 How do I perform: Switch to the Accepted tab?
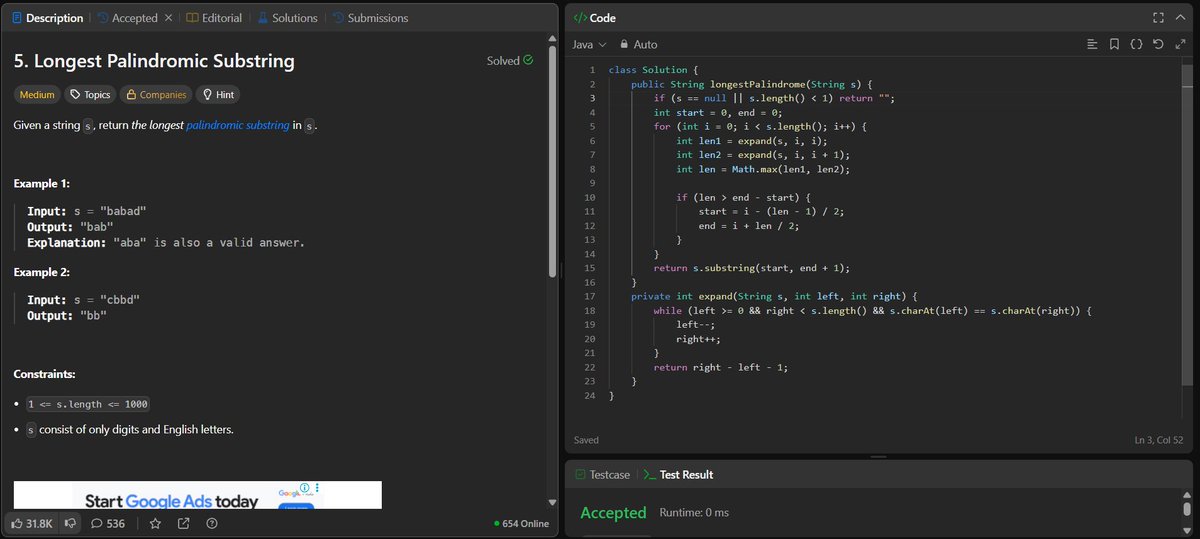(x=127, y=18)
